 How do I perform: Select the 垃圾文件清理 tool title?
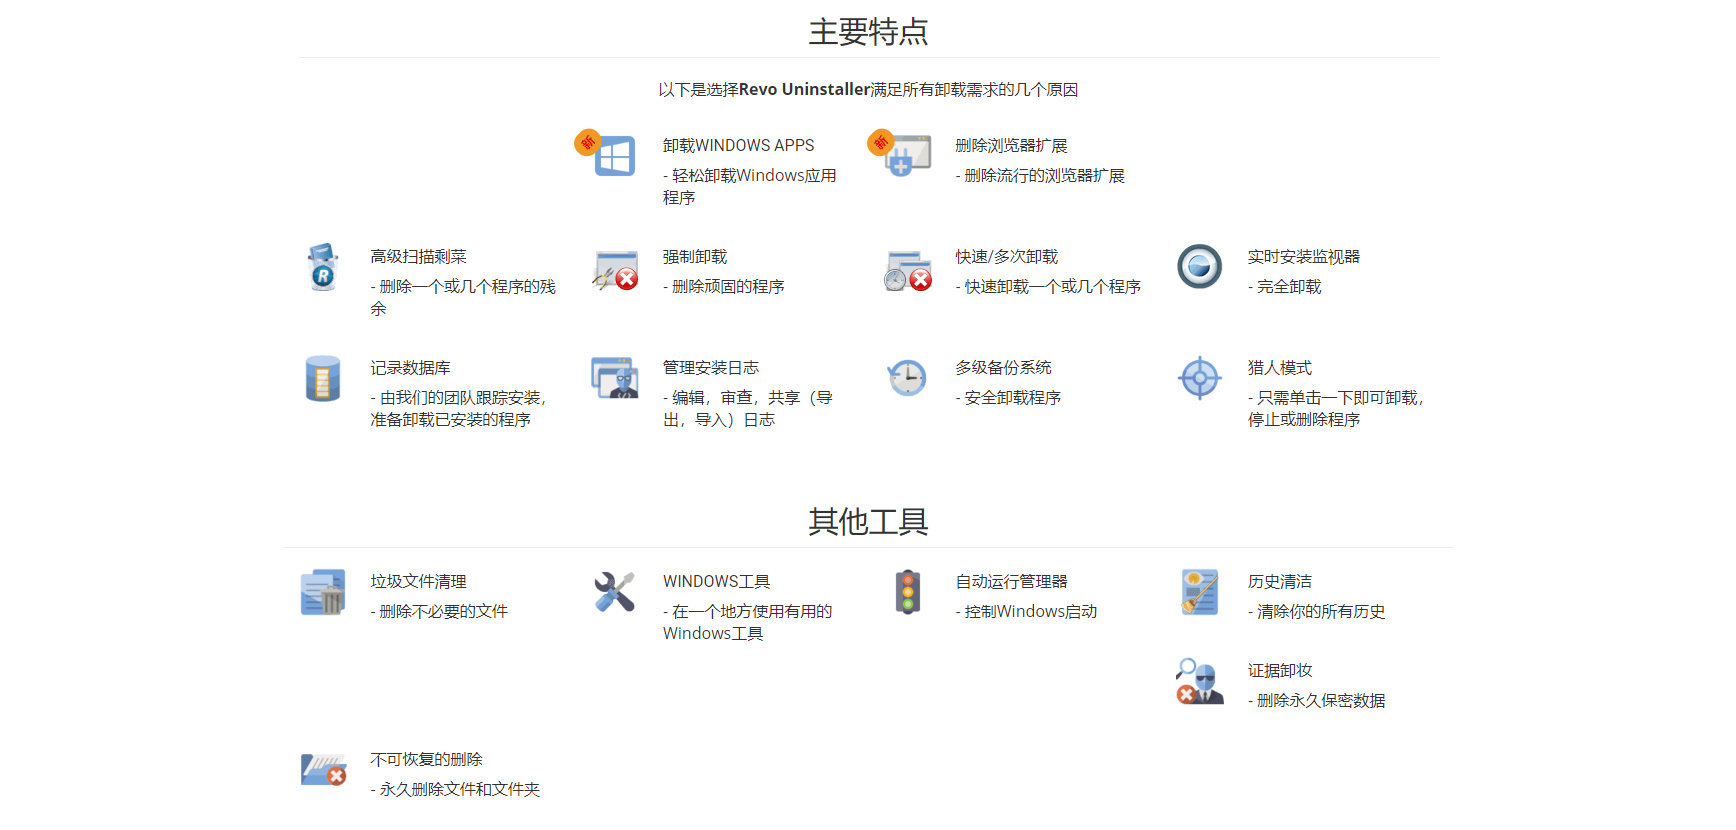tap(418, 582)
